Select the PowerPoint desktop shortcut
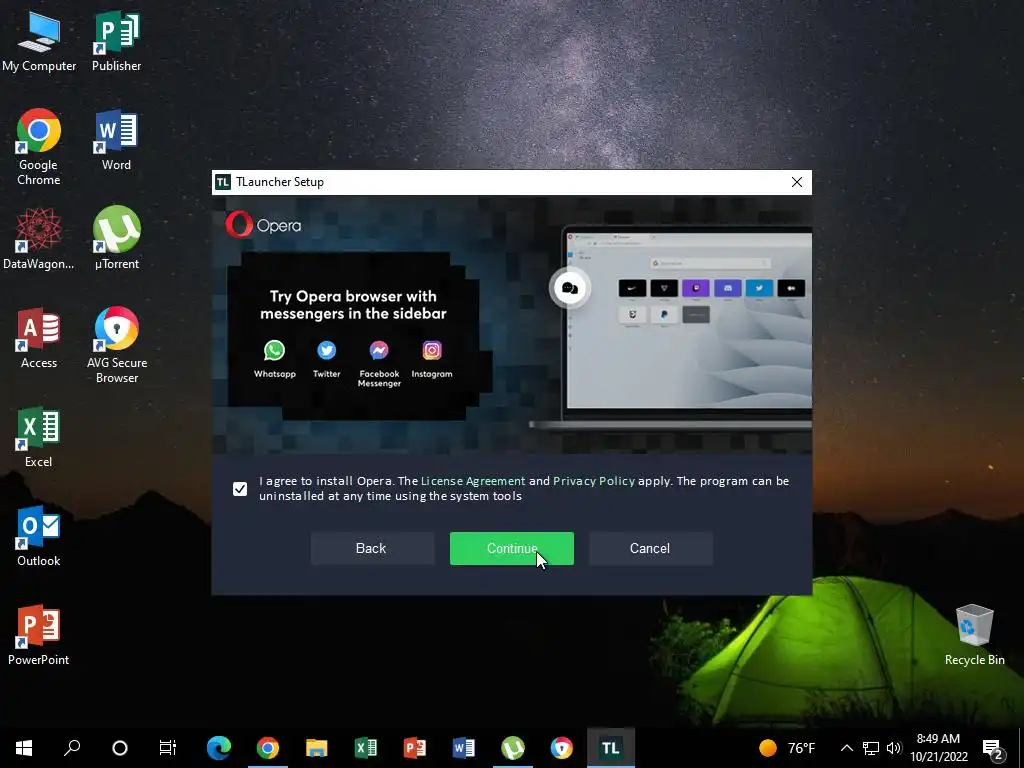1024x768 pixels. (x=39, y=635)
